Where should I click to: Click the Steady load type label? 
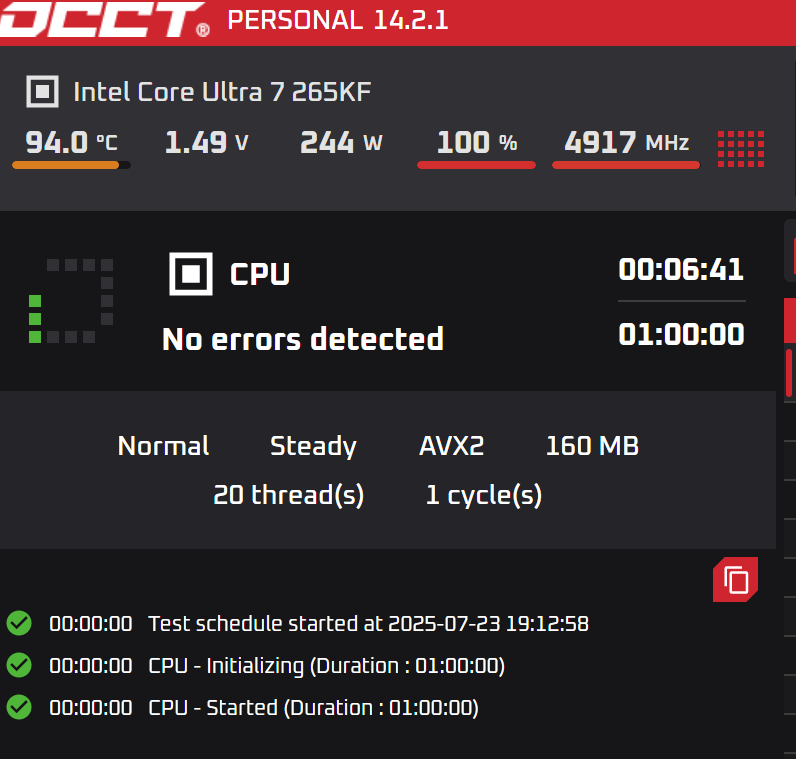[x=313, y=446]
